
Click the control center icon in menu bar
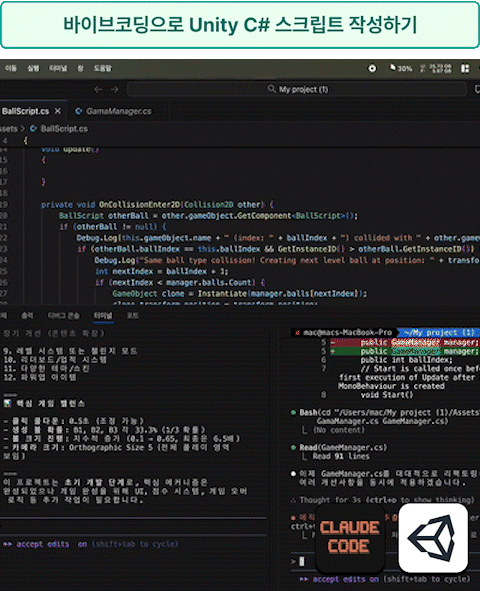click(x=465, y=68)
